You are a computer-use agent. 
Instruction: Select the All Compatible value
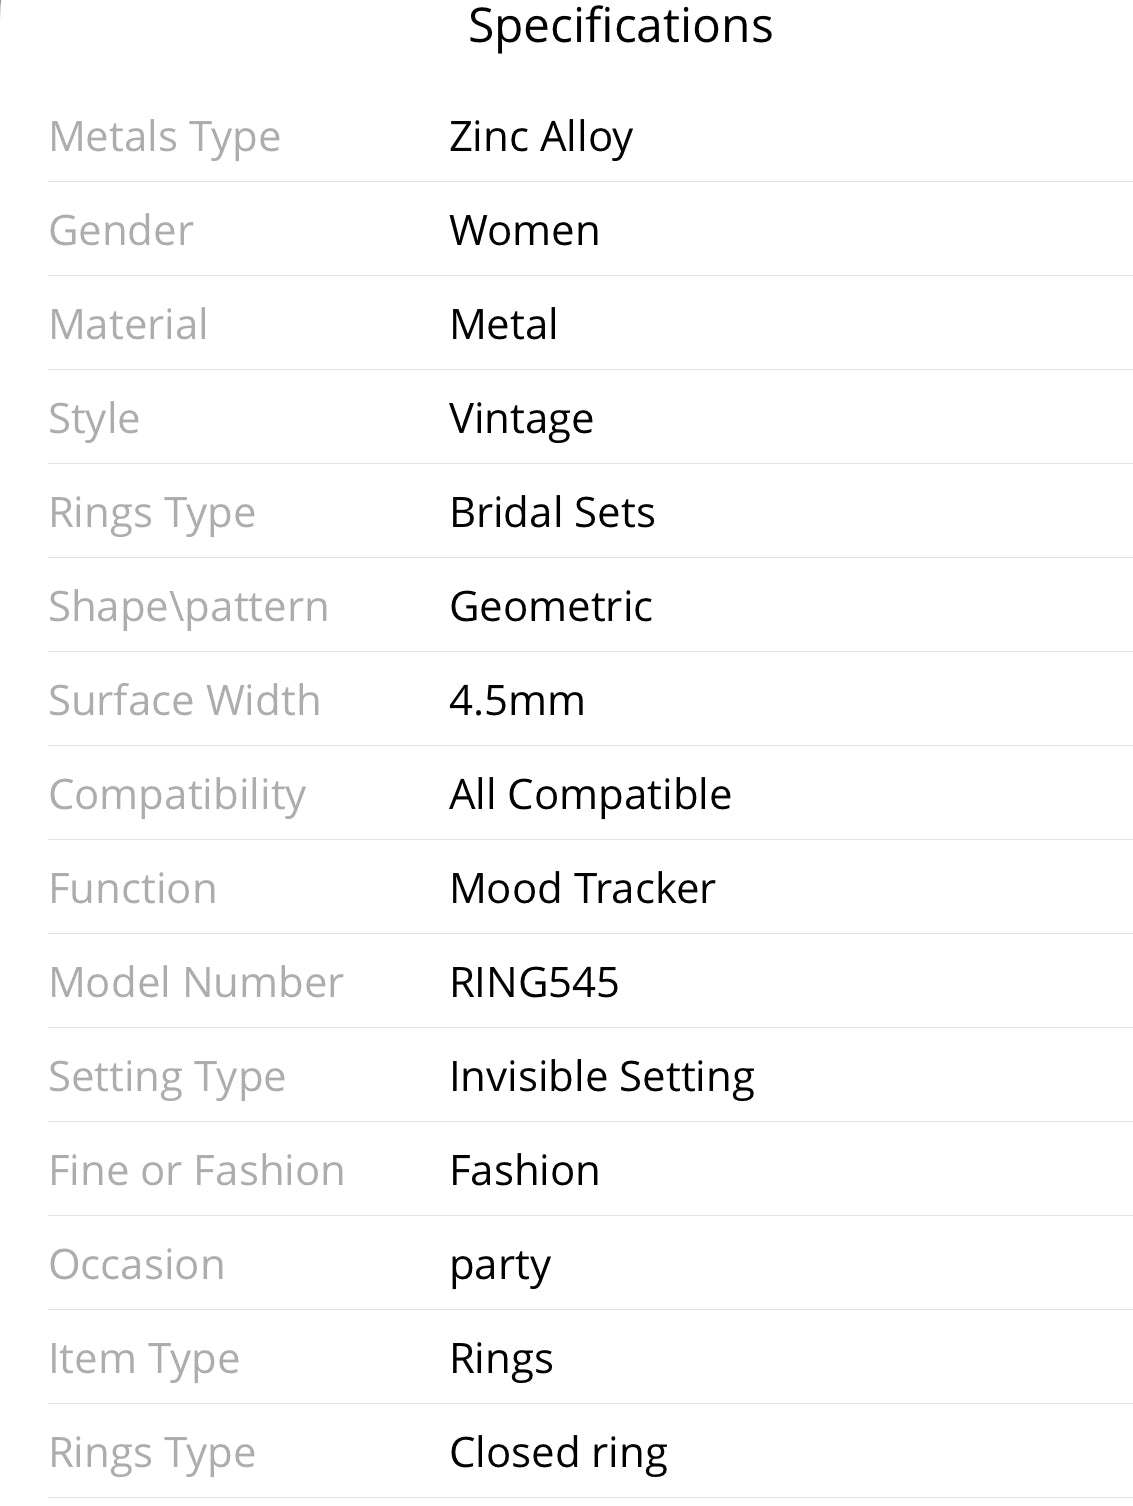pos(590,795)
